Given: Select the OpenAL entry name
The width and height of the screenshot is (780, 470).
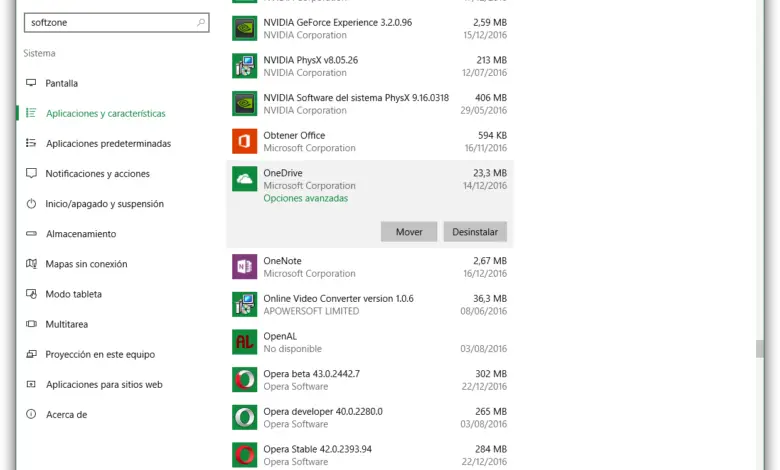Looking at the screenshot, I should pyautogui.click(x=280, y=336).
